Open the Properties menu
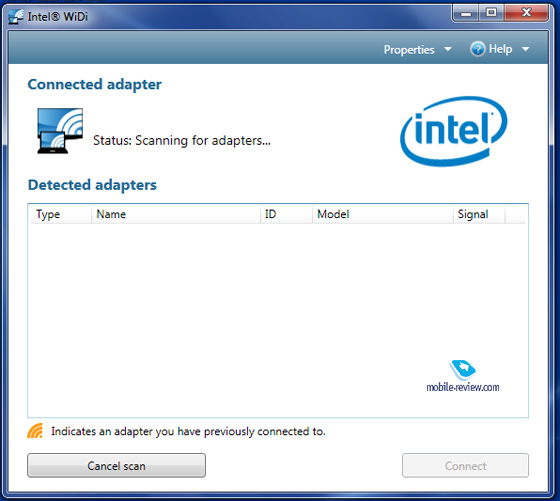The width and height of the screenshot is (560, 501). [409, 50]
